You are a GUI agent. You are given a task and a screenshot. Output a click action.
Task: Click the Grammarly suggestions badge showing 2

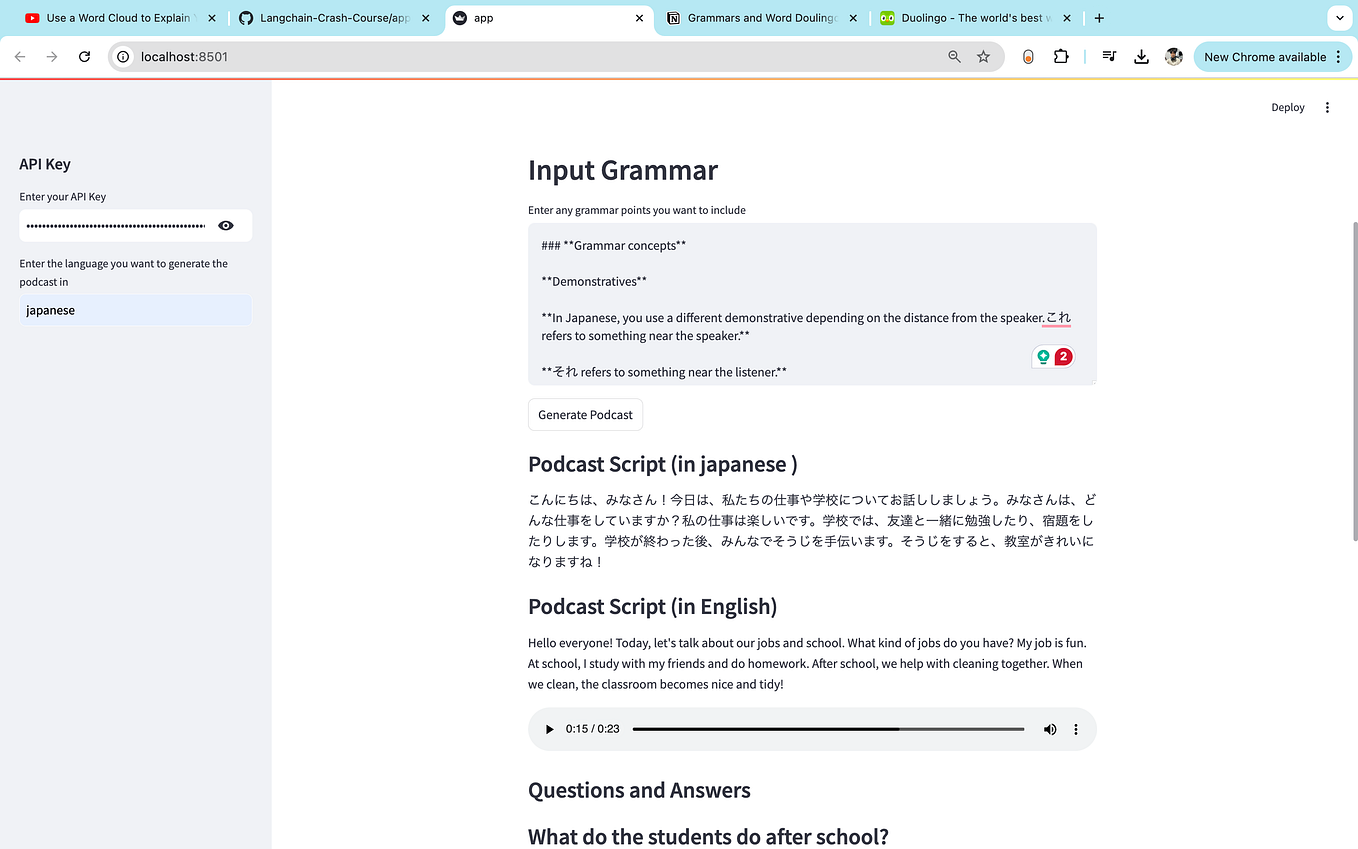click(1062, 356)
